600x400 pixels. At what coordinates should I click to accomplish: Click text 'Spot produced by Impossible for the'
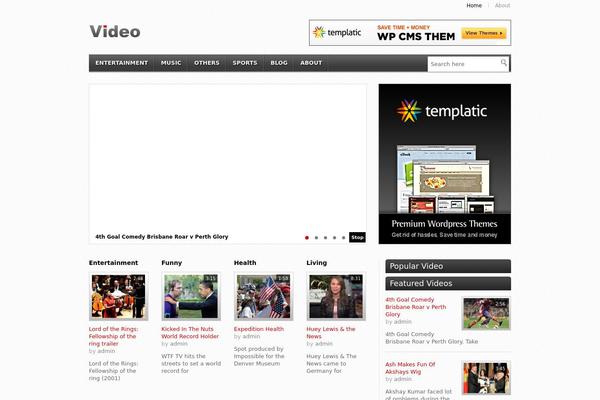click(x=259, y=353)
